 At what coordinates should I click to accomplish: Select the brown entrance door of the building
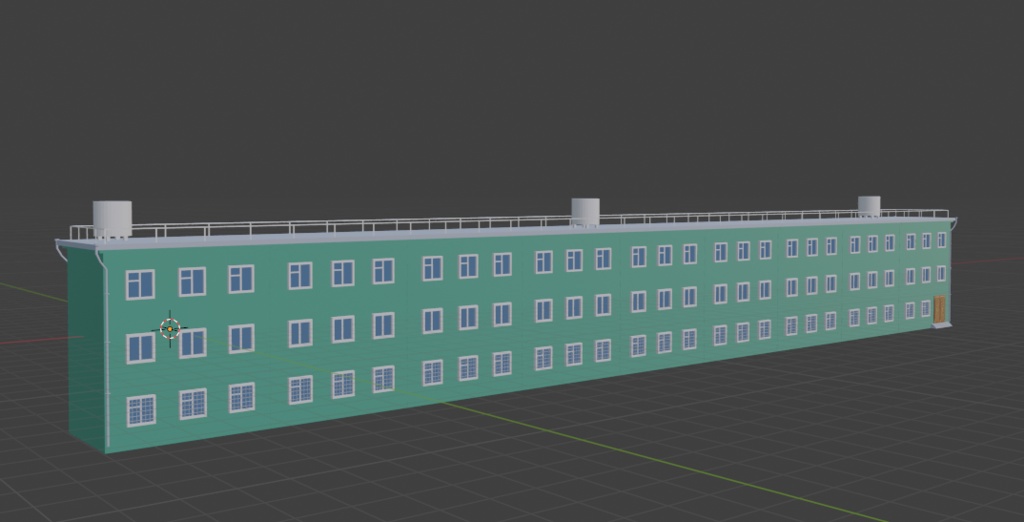pyautogui.click(x=939, y=310)
